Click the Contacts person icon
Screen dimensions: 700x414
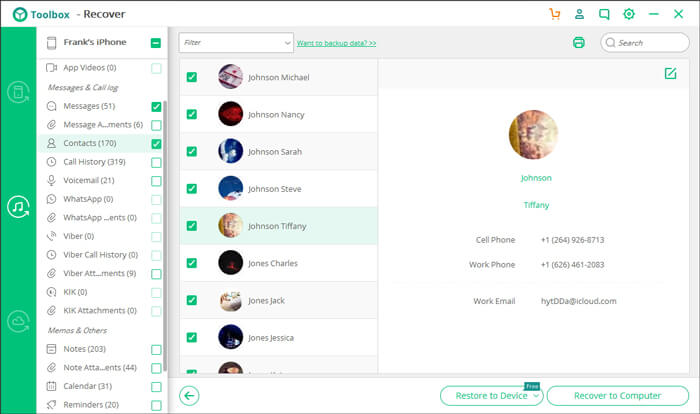51,143
